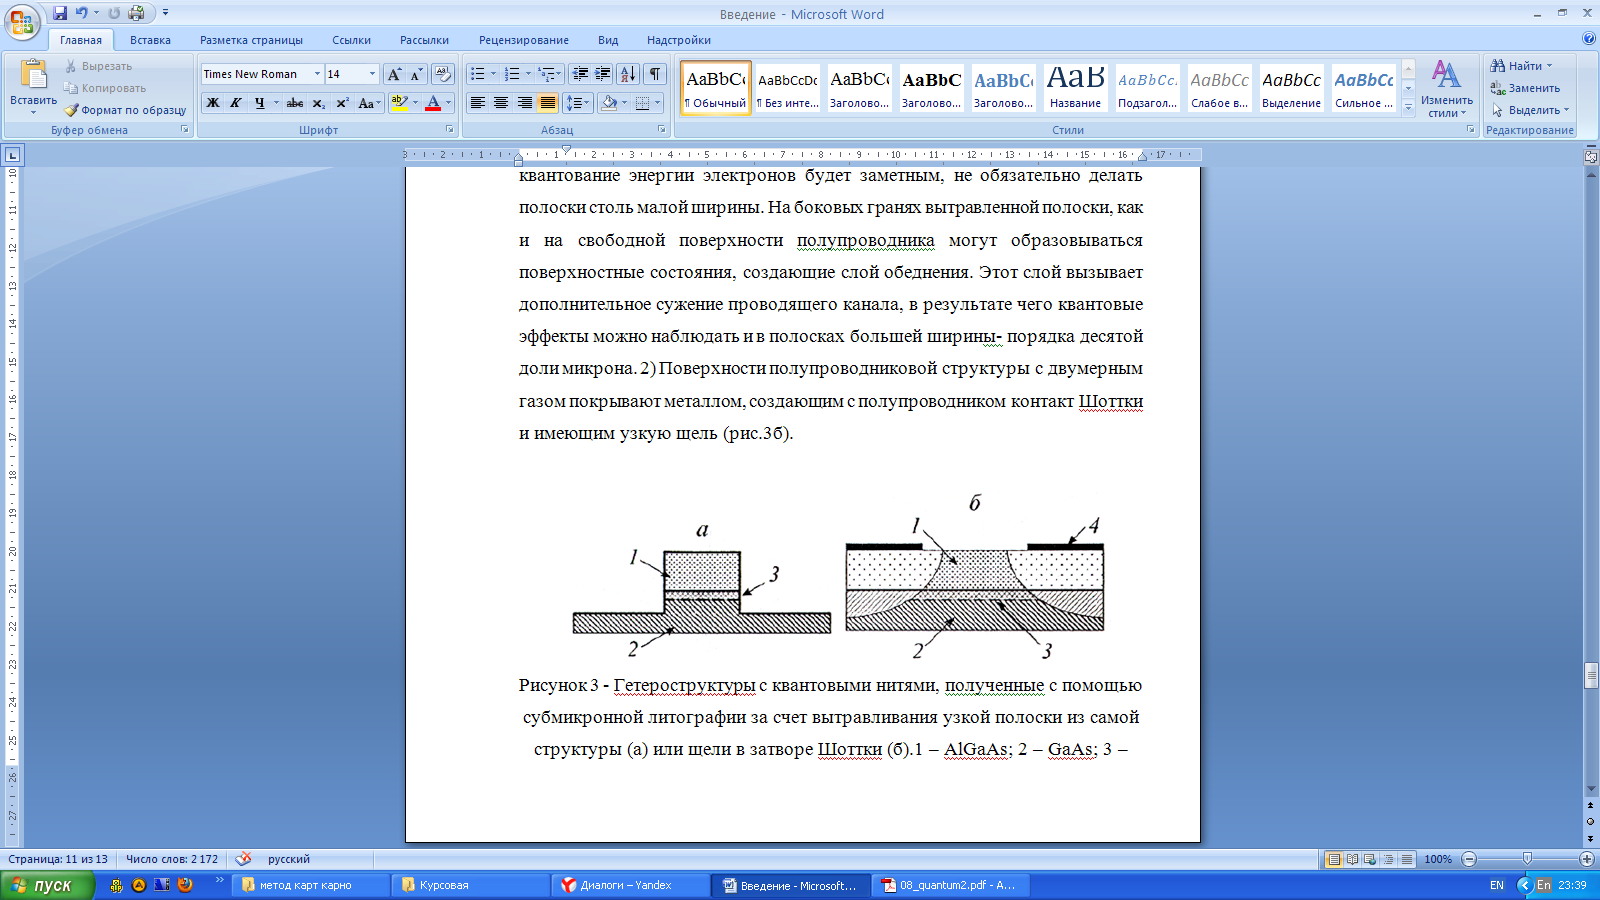Click the Format Painter (Формат по образцу) button
The width and height of the screenshot is (1600, 900).
(125, 110)
